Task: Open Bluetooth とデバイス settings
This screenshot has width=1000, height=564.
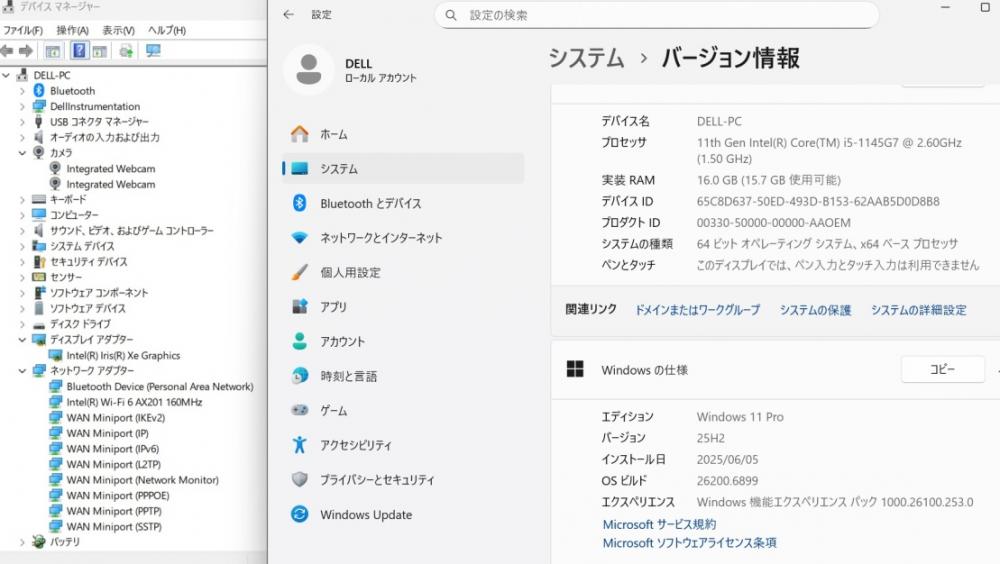Action: pos(370,203)
